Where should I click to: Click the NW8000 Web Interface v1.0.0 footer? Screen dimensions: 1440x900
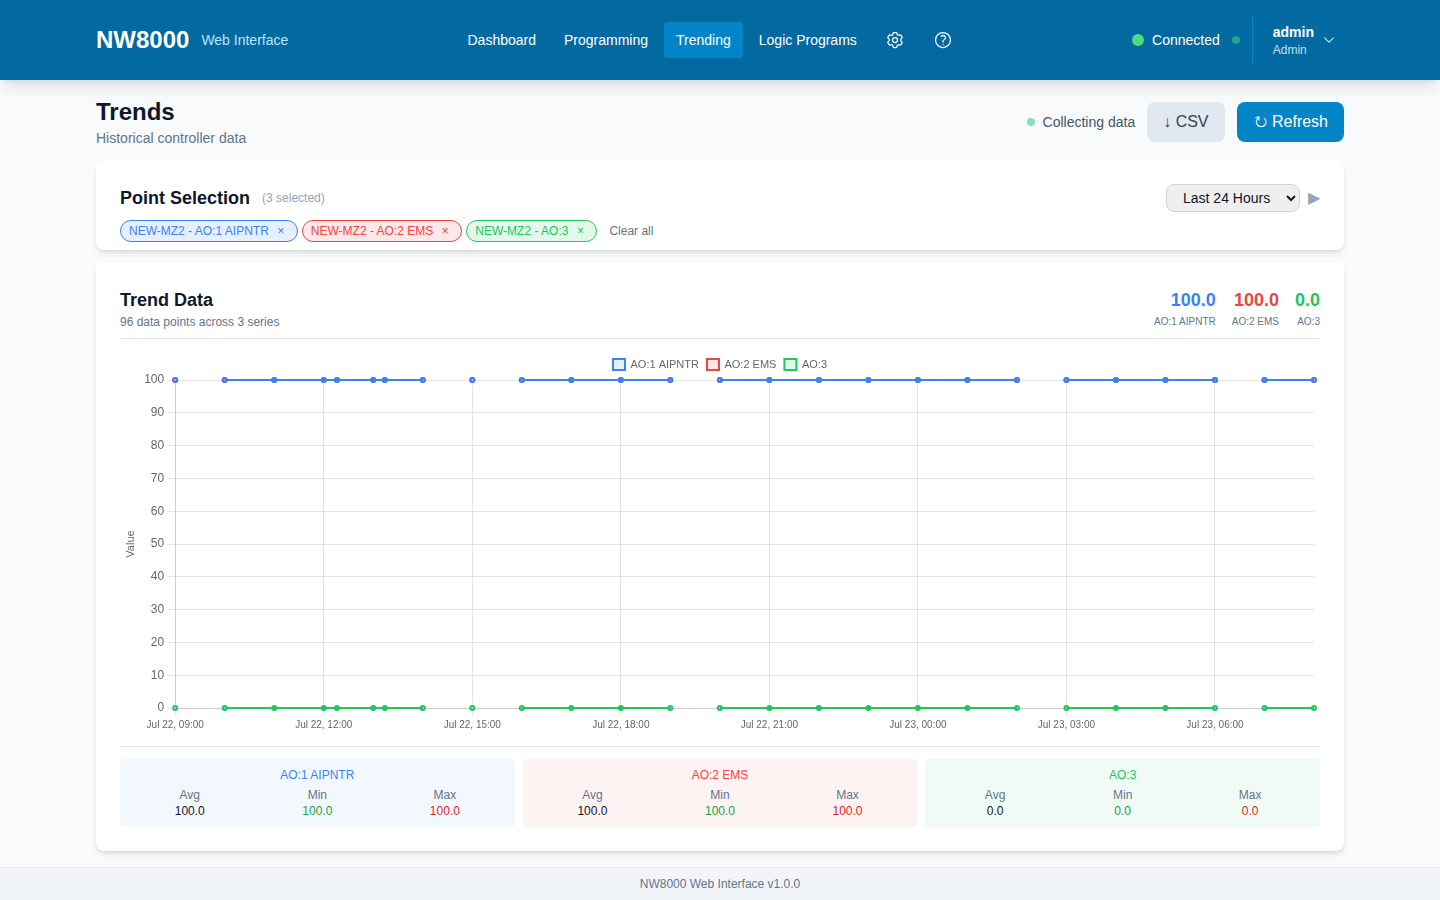tap(720, 884)
